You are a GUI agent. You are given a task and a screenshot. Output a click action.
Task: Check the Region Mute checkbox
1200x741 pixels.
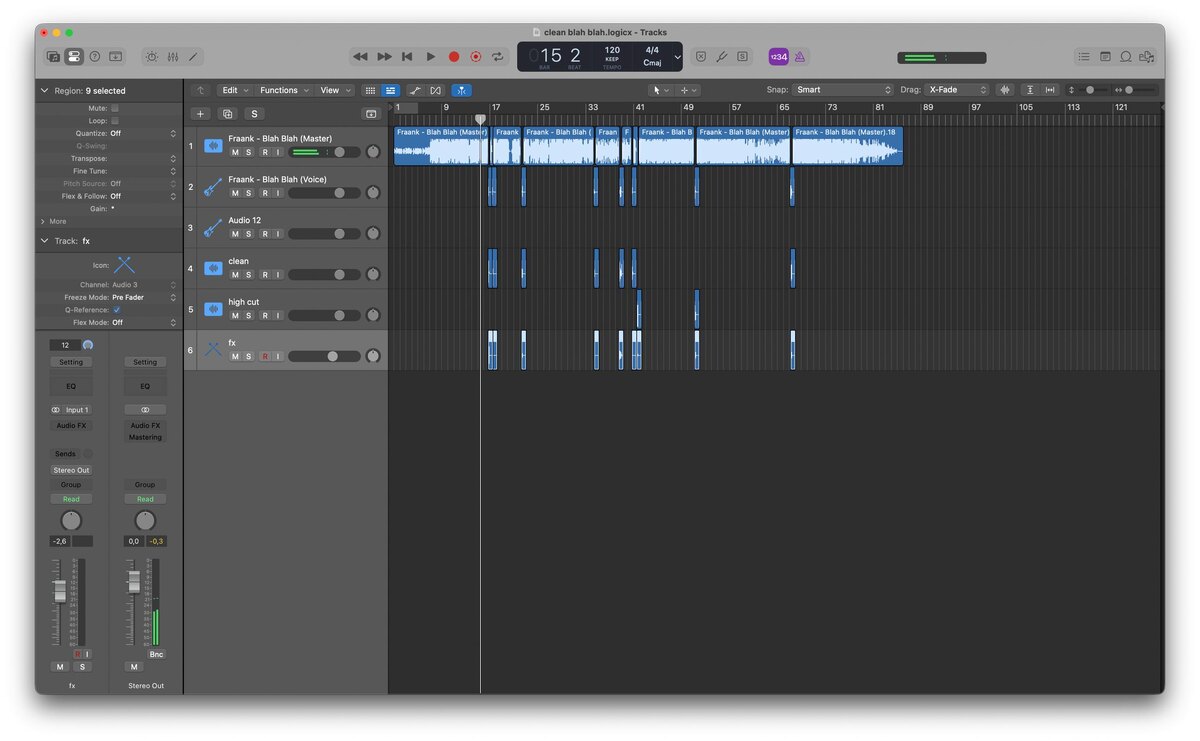(x=115, y=108)
